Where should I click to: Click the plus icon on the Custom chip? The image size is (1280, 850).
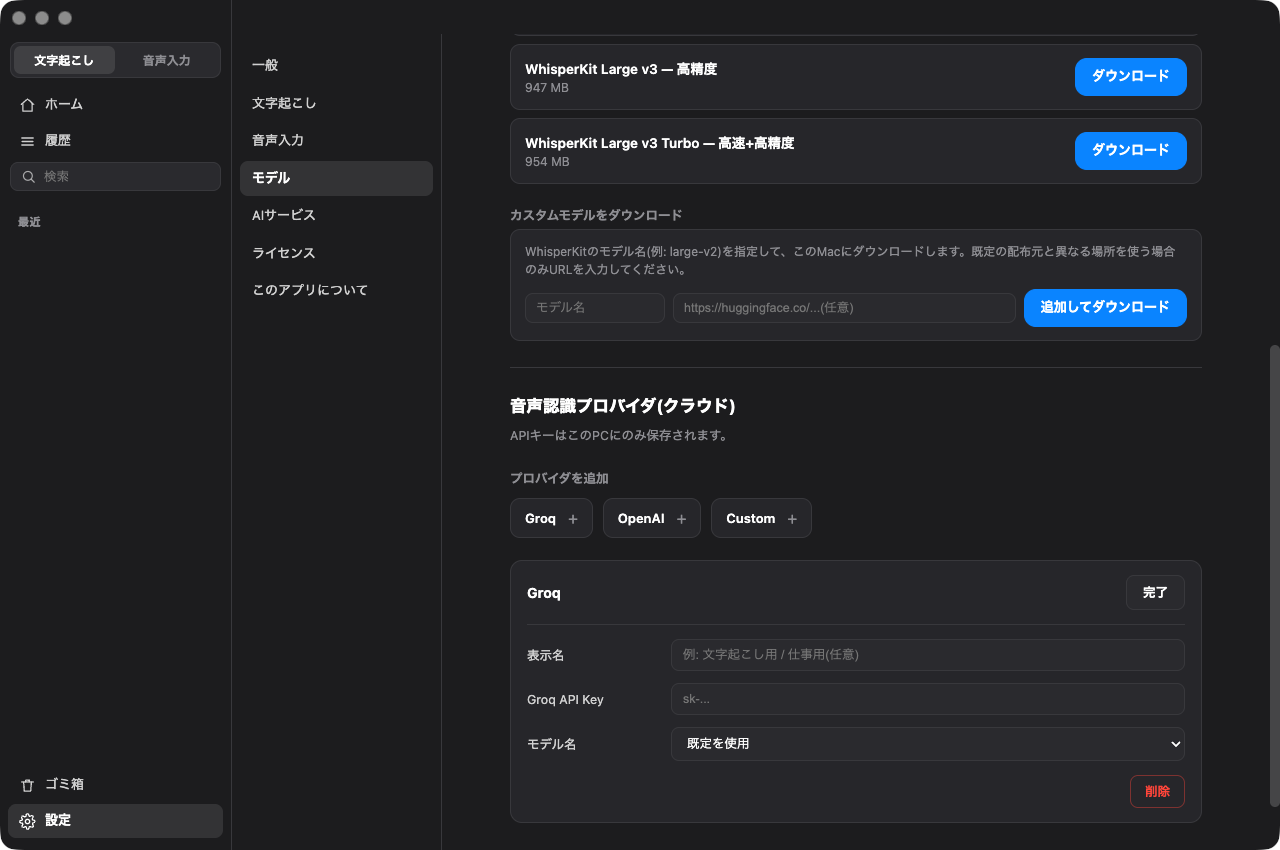click(x=792, y=519)
